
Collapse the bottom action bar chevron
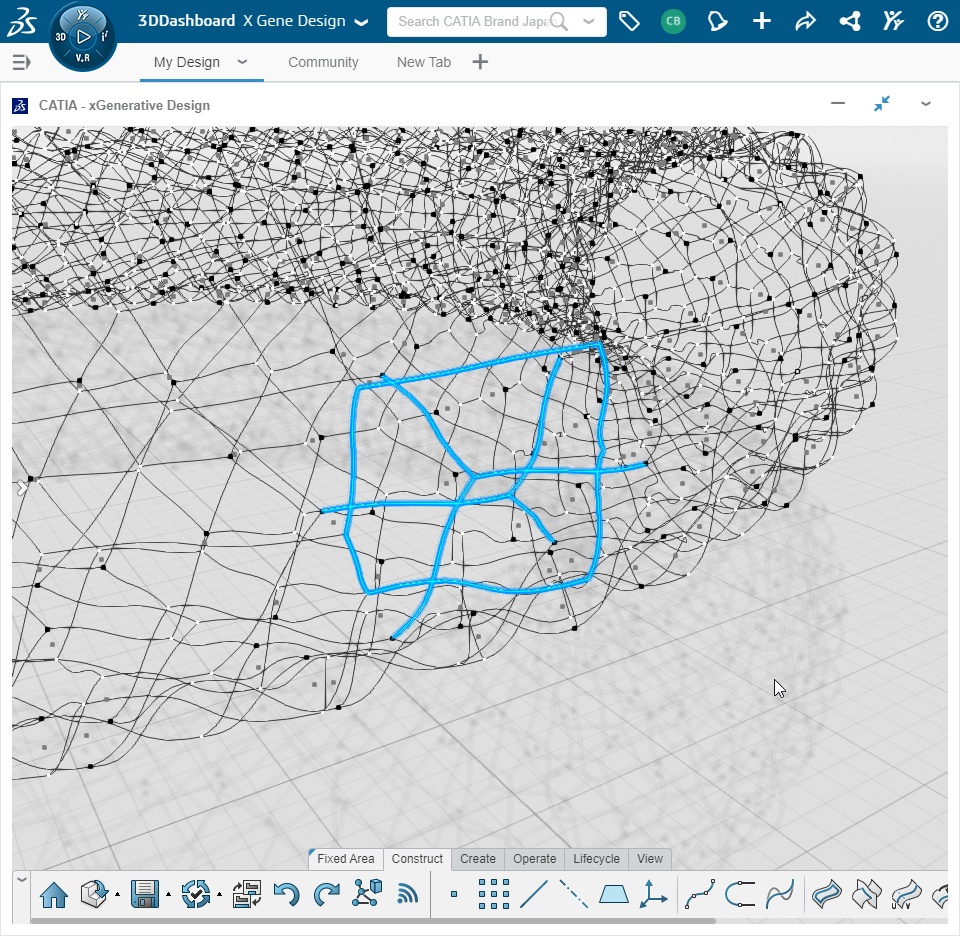click(21, 880)
